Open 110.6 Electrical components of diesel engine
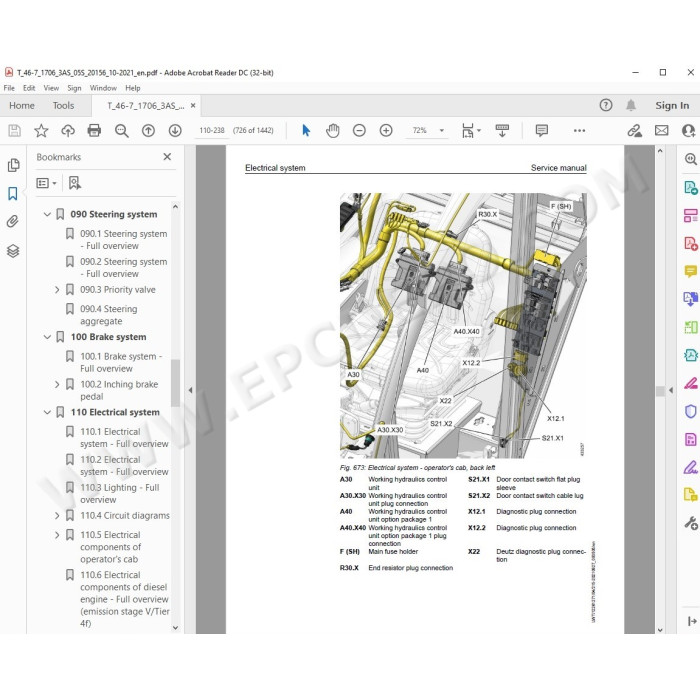 [x=124, y=599]
